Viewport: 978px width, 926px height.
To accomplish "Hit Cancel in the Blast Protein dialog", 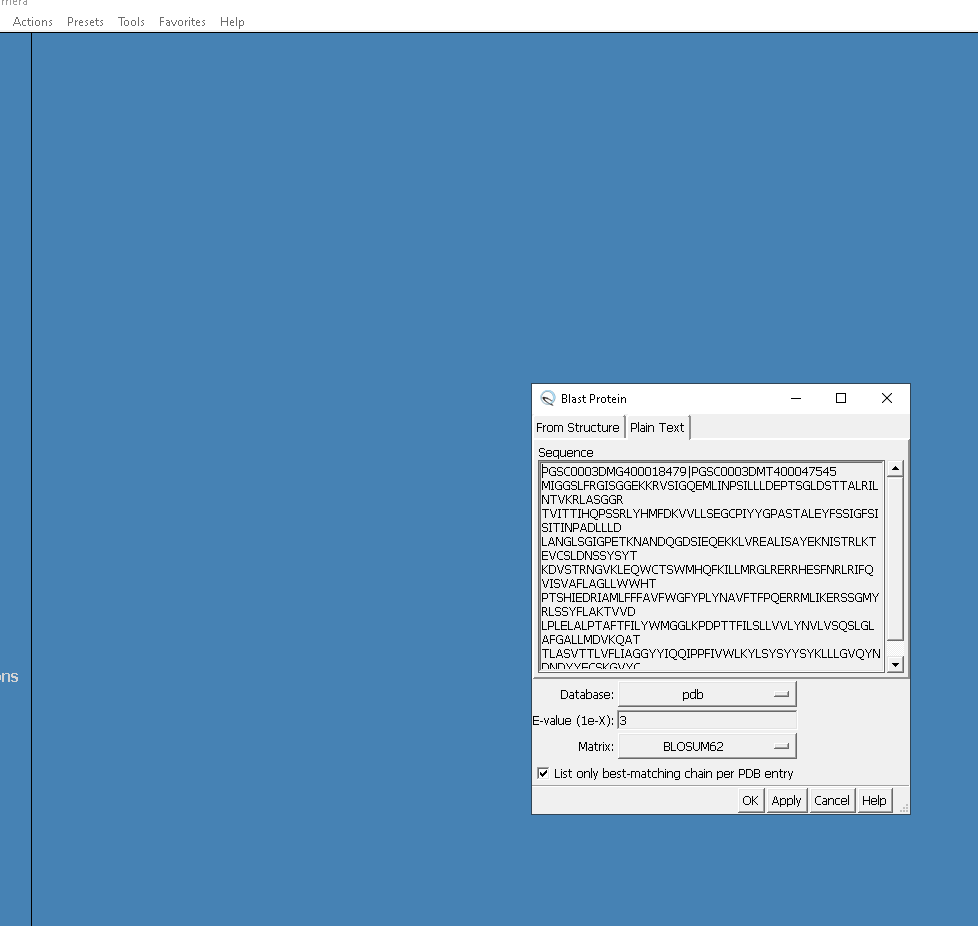I will coord(831,800).
